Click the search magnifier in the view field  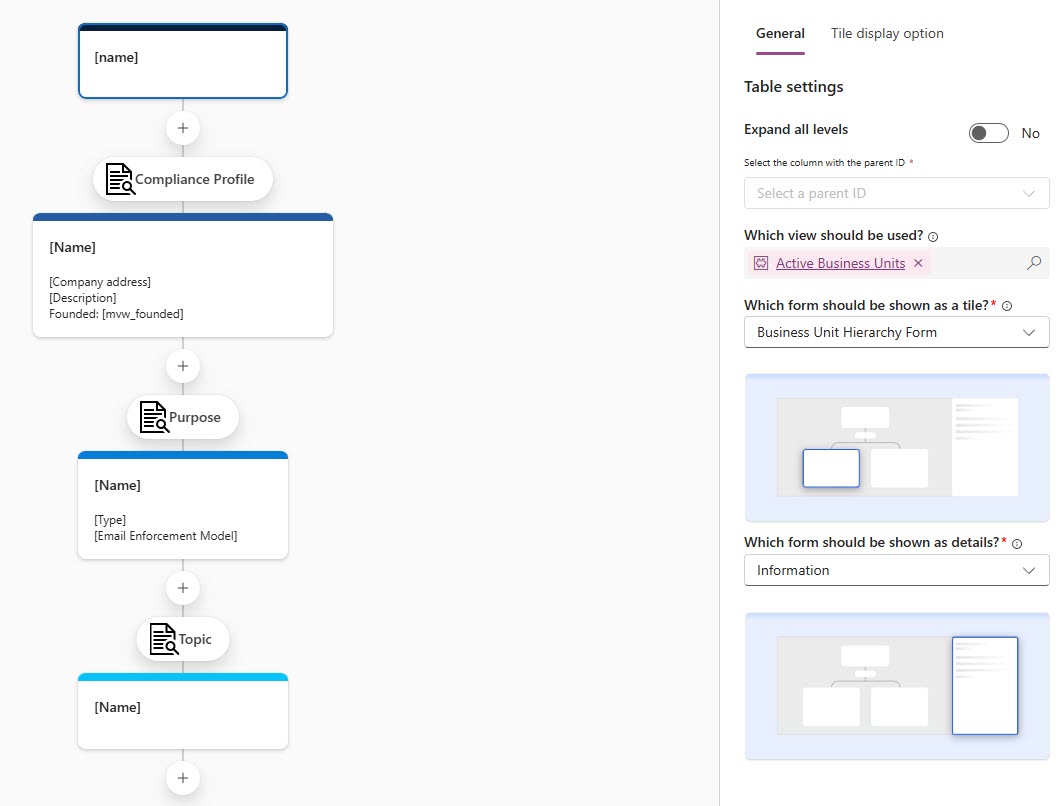1034,263
